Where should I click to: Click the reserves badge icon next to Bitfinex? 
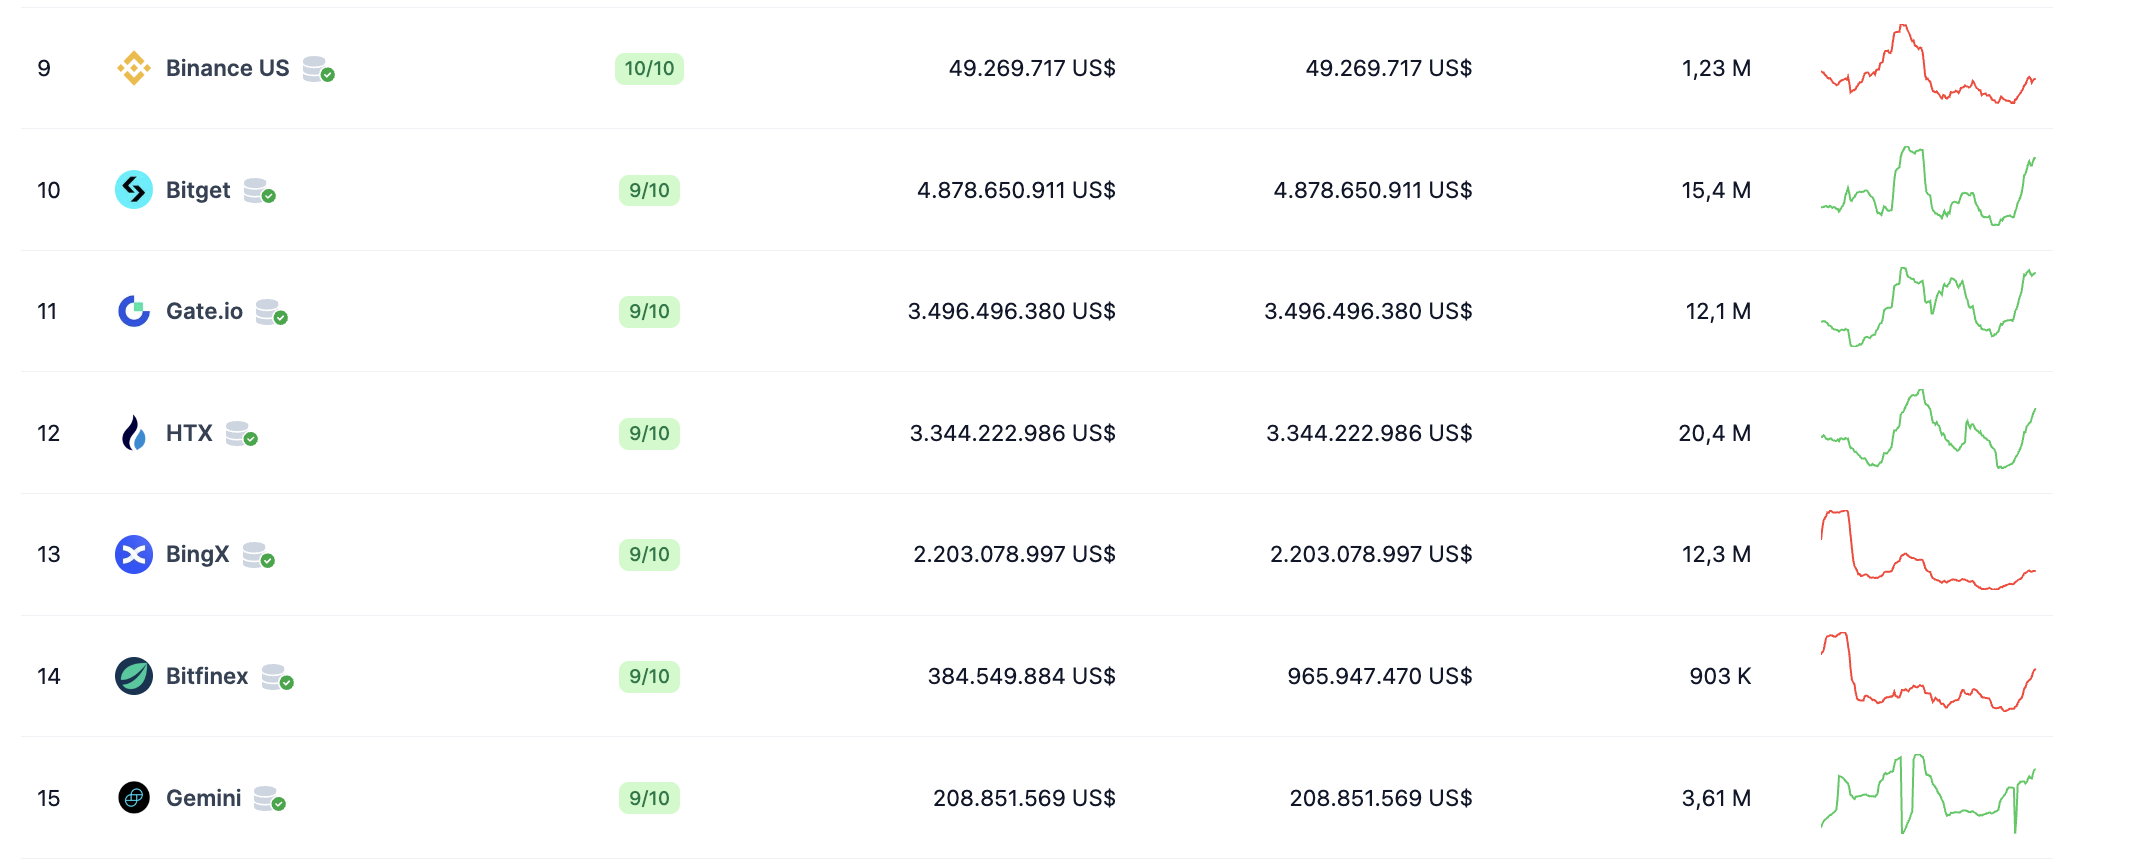pos(277,677)
